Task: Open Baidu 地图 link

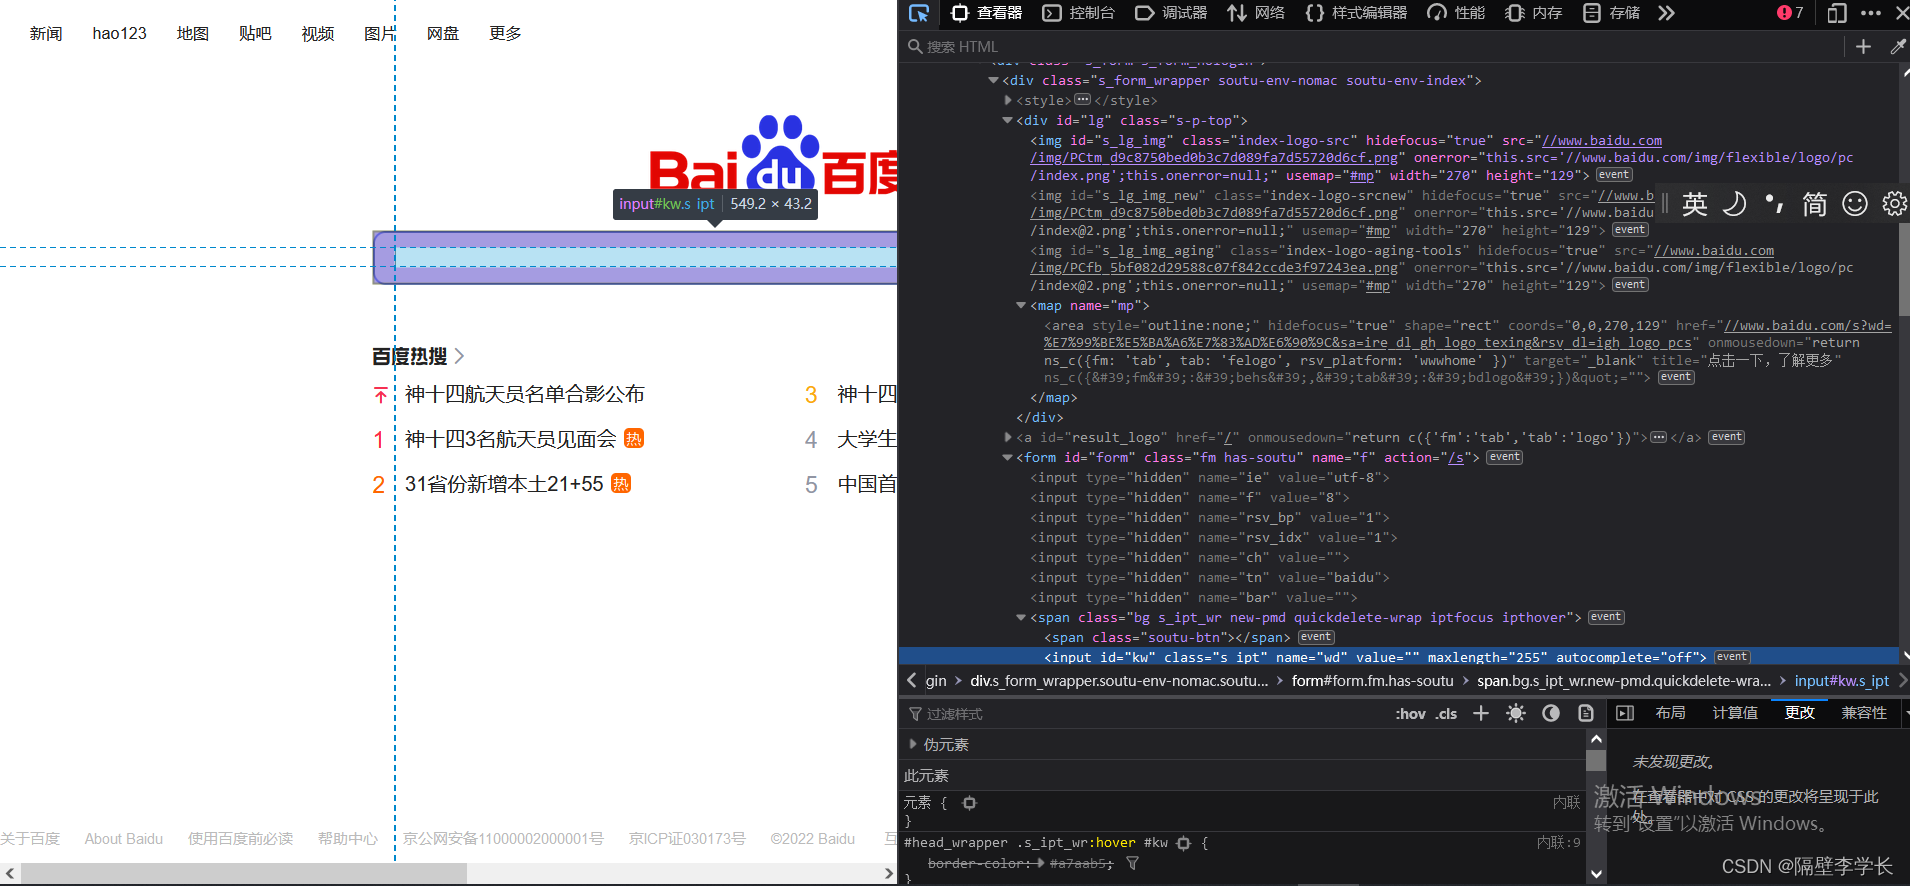Action: tap(193, 33)
